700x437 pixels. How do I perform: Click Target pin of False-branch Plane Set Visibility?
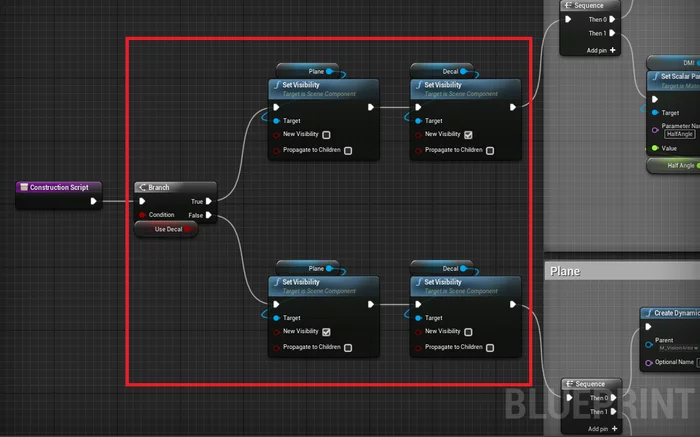tap(276, 318)
